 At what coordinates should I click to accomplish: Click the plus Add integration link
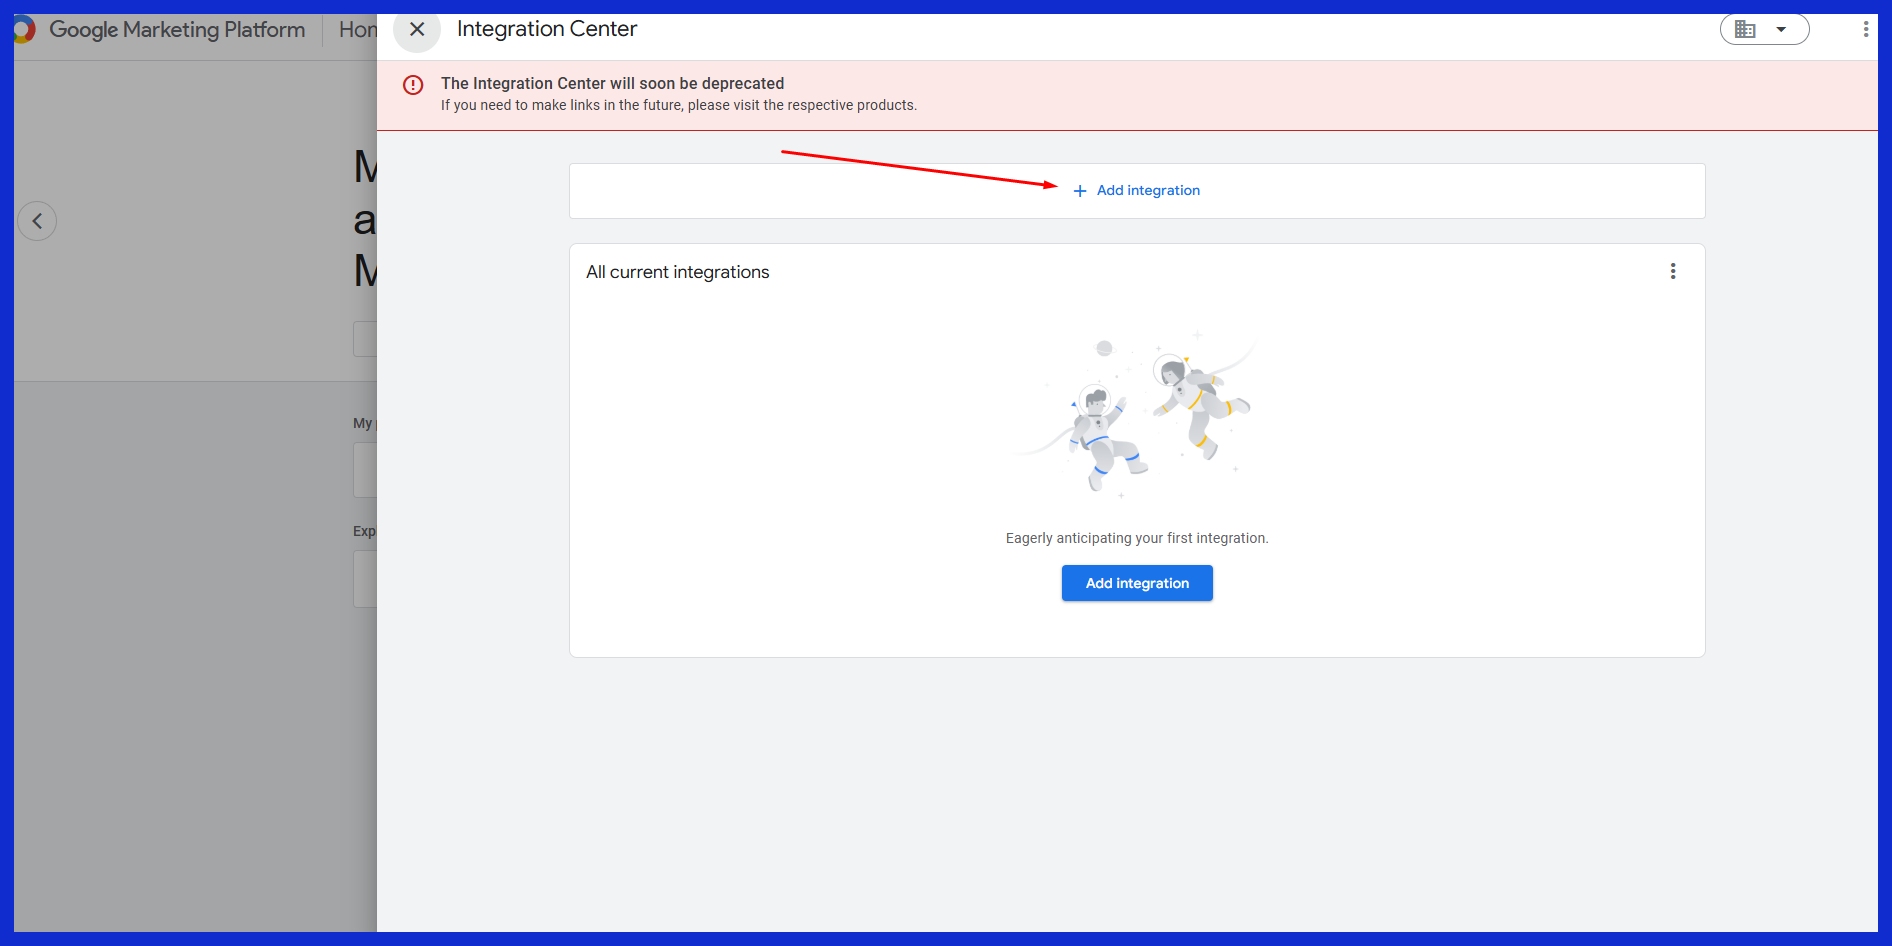tap(1137, 190)
